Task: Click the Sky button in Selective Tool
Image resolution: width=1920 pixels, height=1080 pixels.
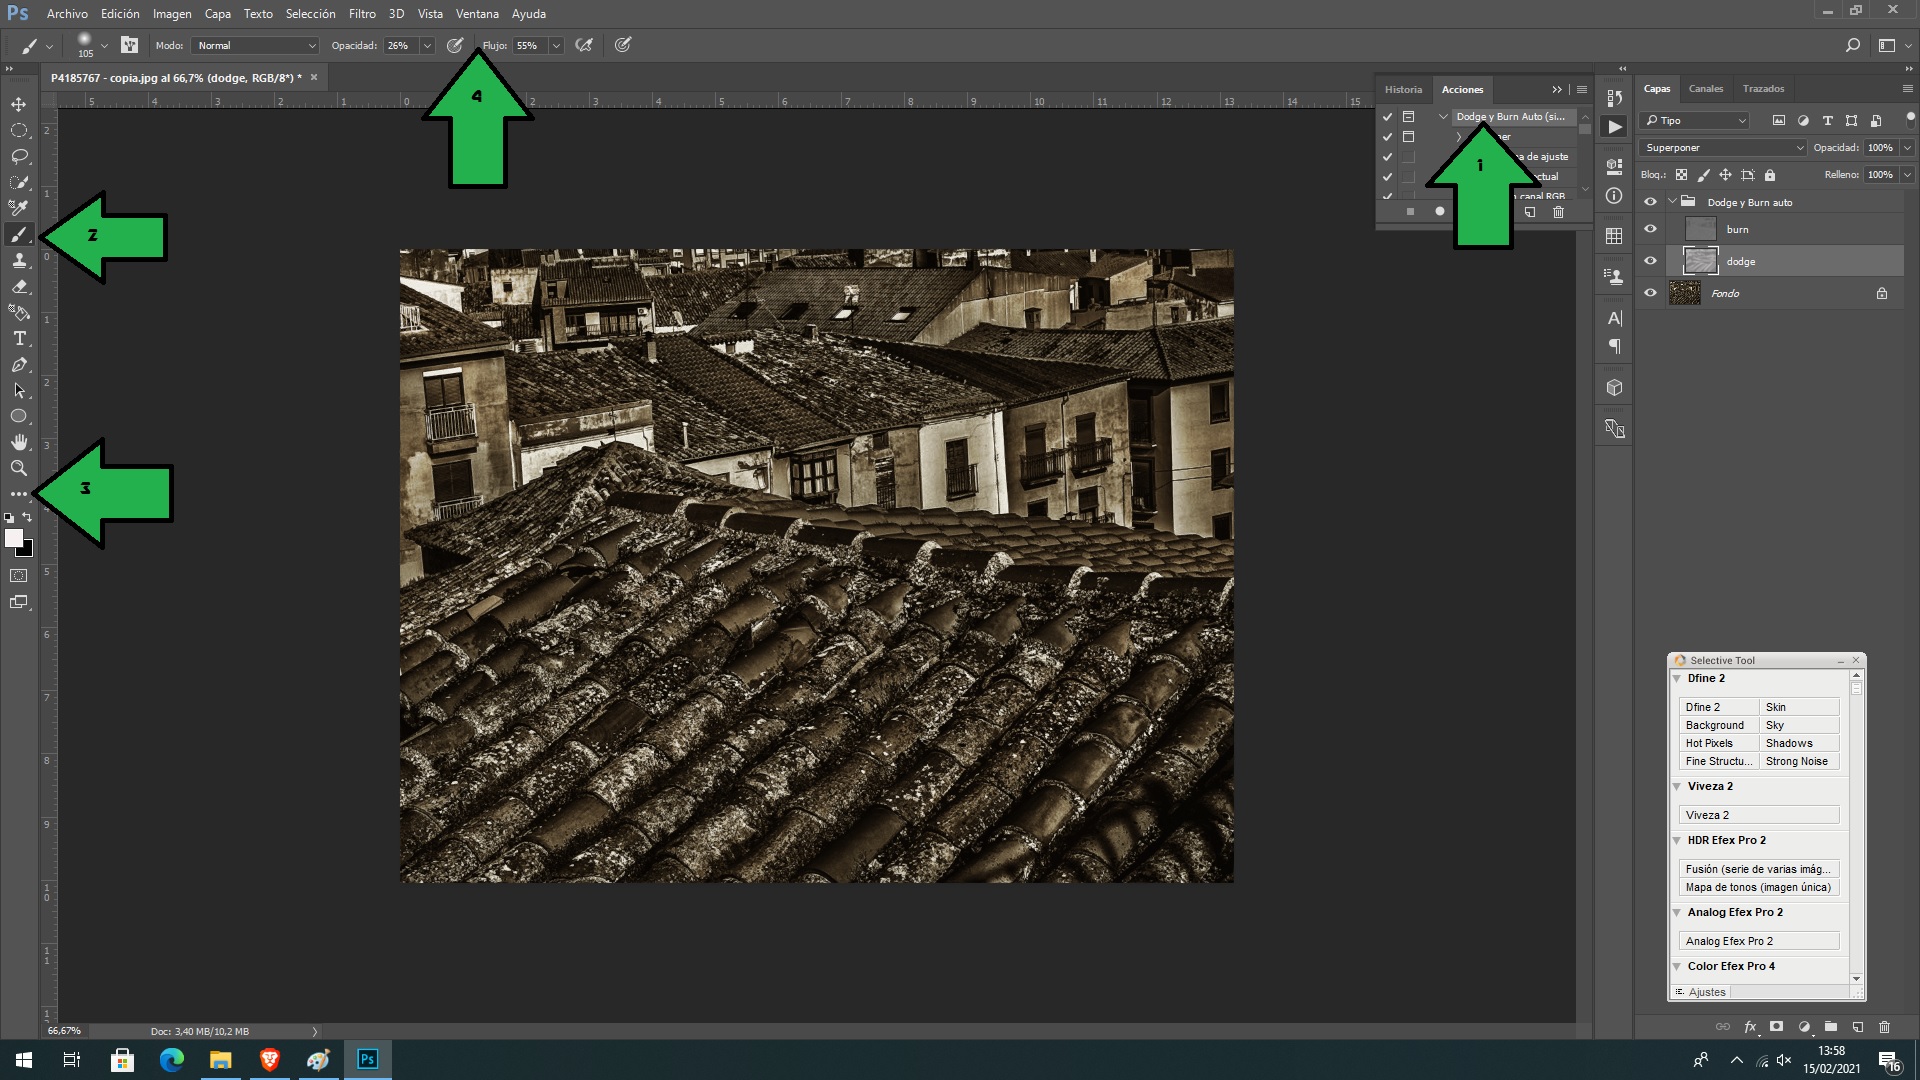Action: coord(1799,725)
